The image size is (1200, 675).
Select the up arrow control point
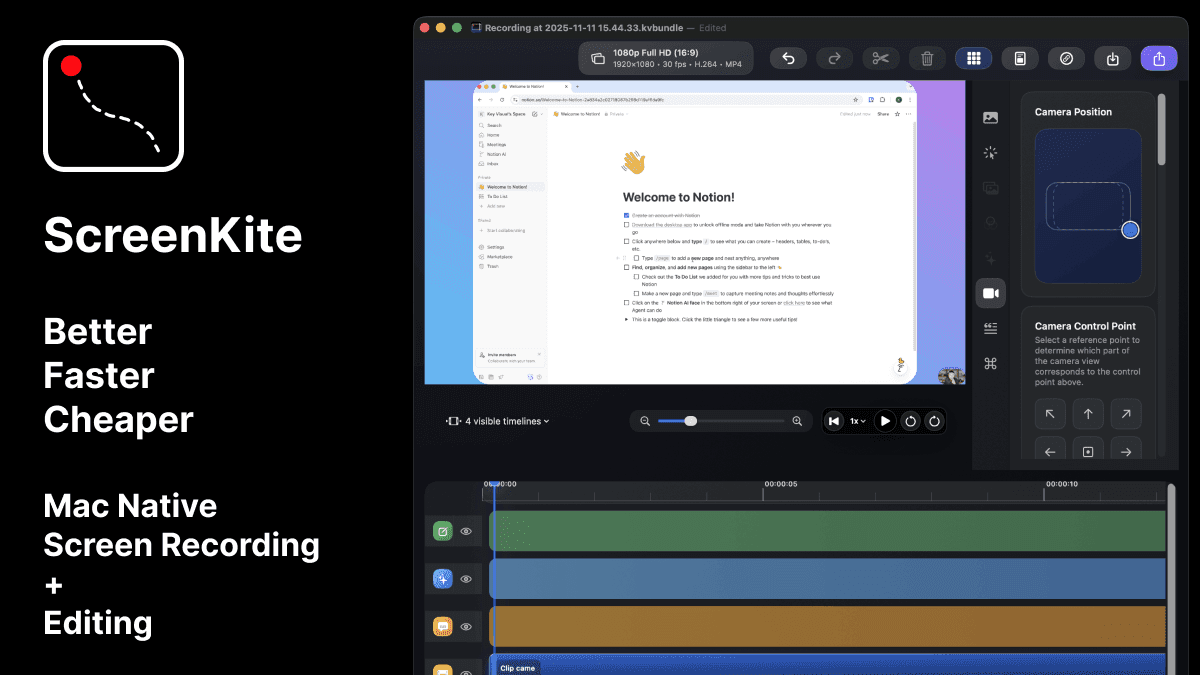pyautogui.click(x=1088, y=413)
